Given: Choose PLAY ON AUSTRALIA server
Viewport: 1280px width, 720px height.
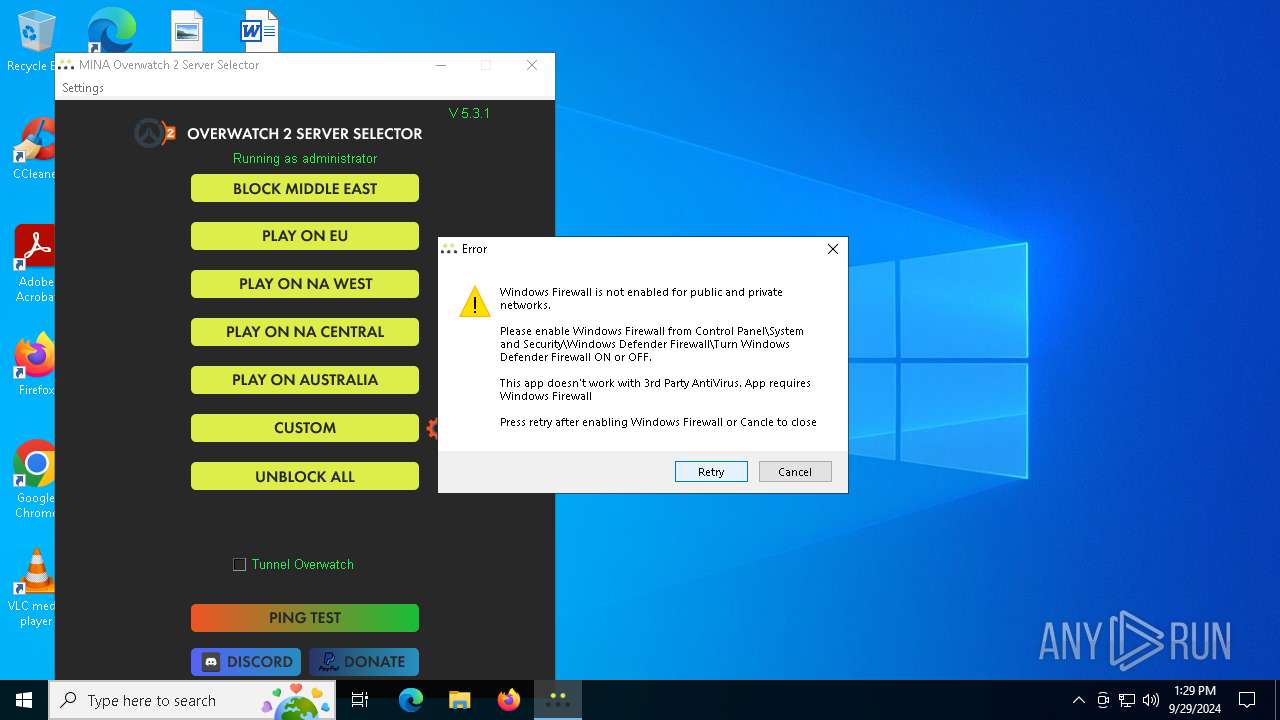Looking at the screenshot, I should tap(305, 380).
